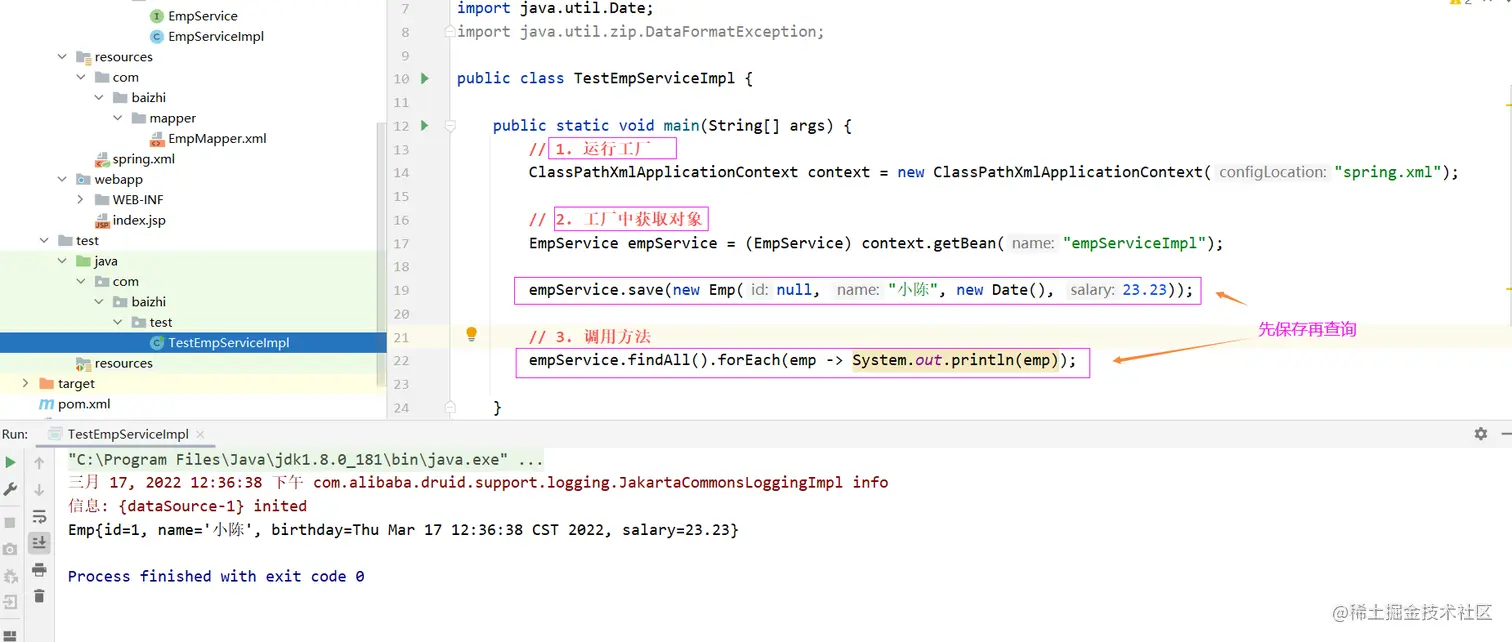
Task: Toggle scroll to end of console
Action: (39, 543)
